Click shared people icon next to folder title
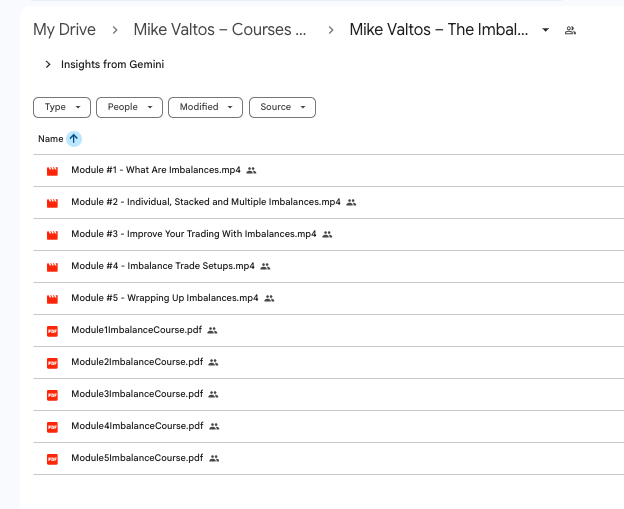Image resolution: width=624 pixels, height=509 pixels. [570, 30]
